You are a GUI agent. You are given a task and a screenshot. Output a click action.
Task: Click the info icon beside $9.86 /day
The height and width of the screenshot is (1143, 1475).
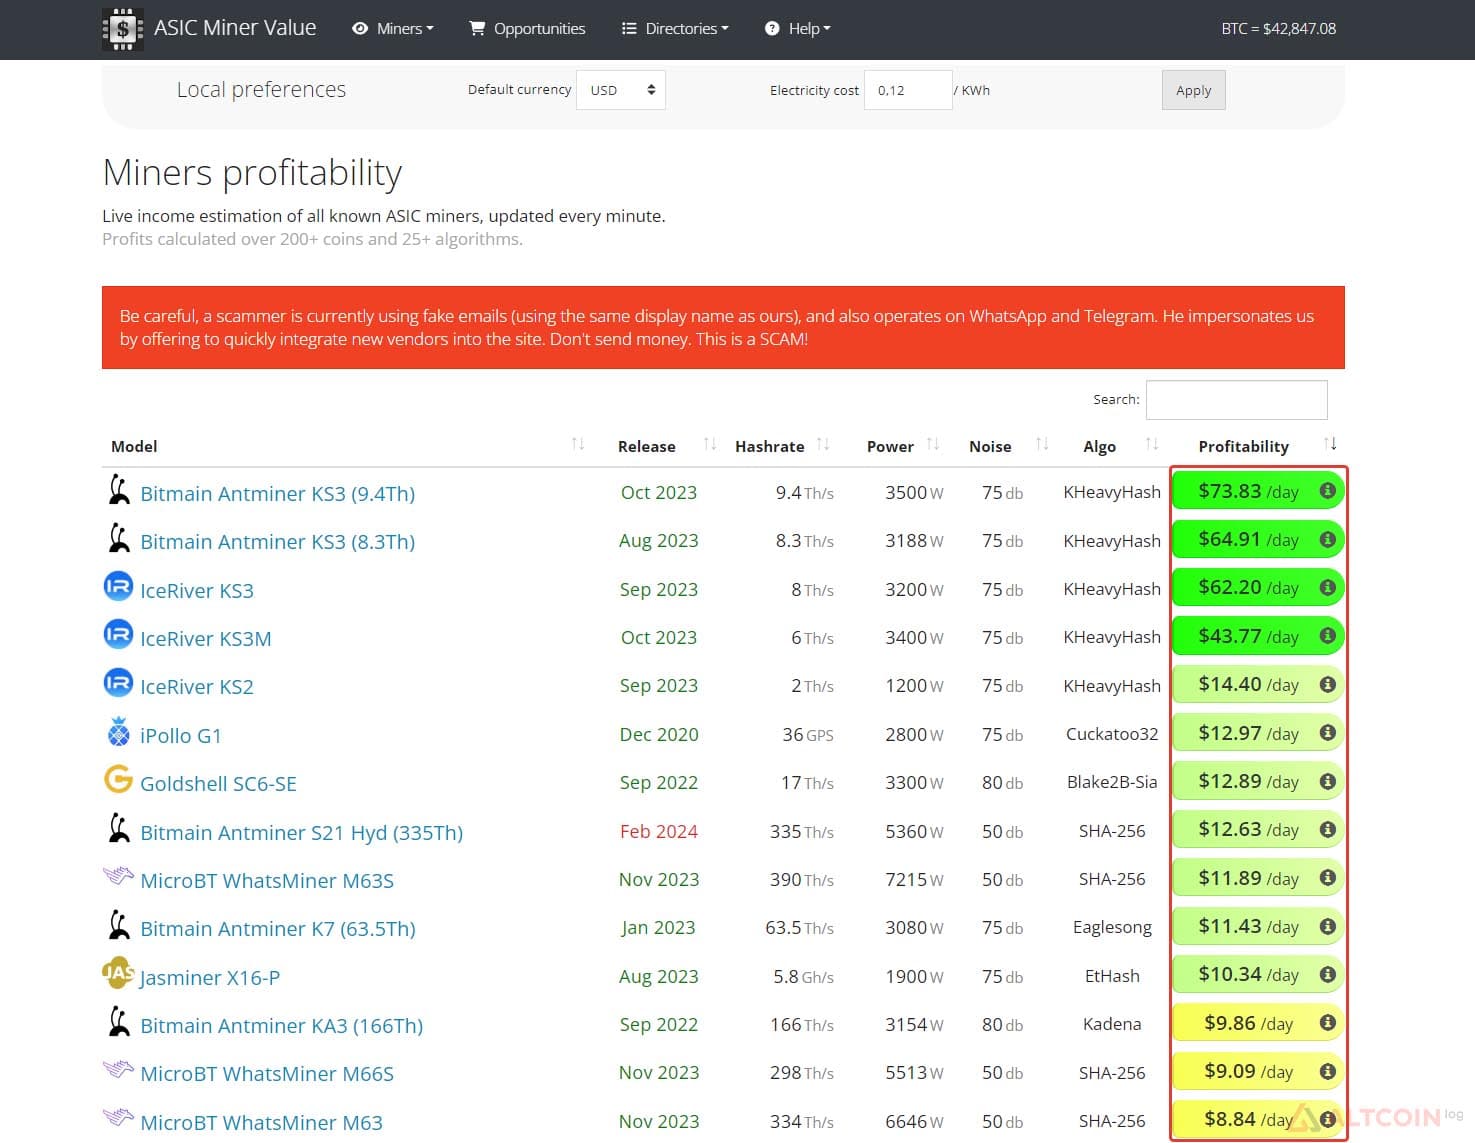1328,1022
